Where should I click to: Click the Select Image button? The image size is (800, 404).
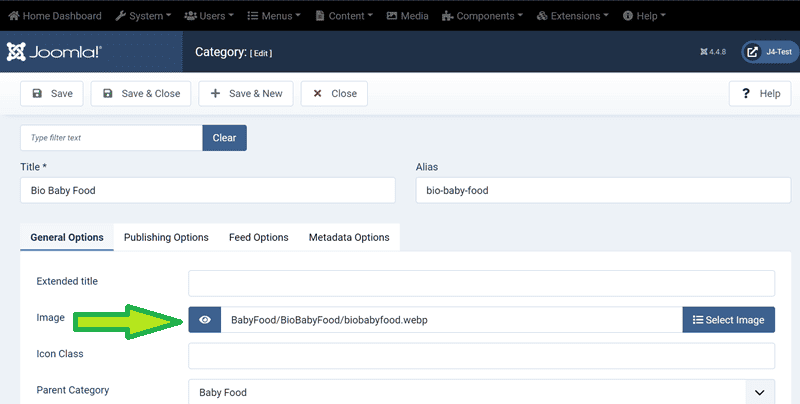pyautogui.click(x=728, y=320)
